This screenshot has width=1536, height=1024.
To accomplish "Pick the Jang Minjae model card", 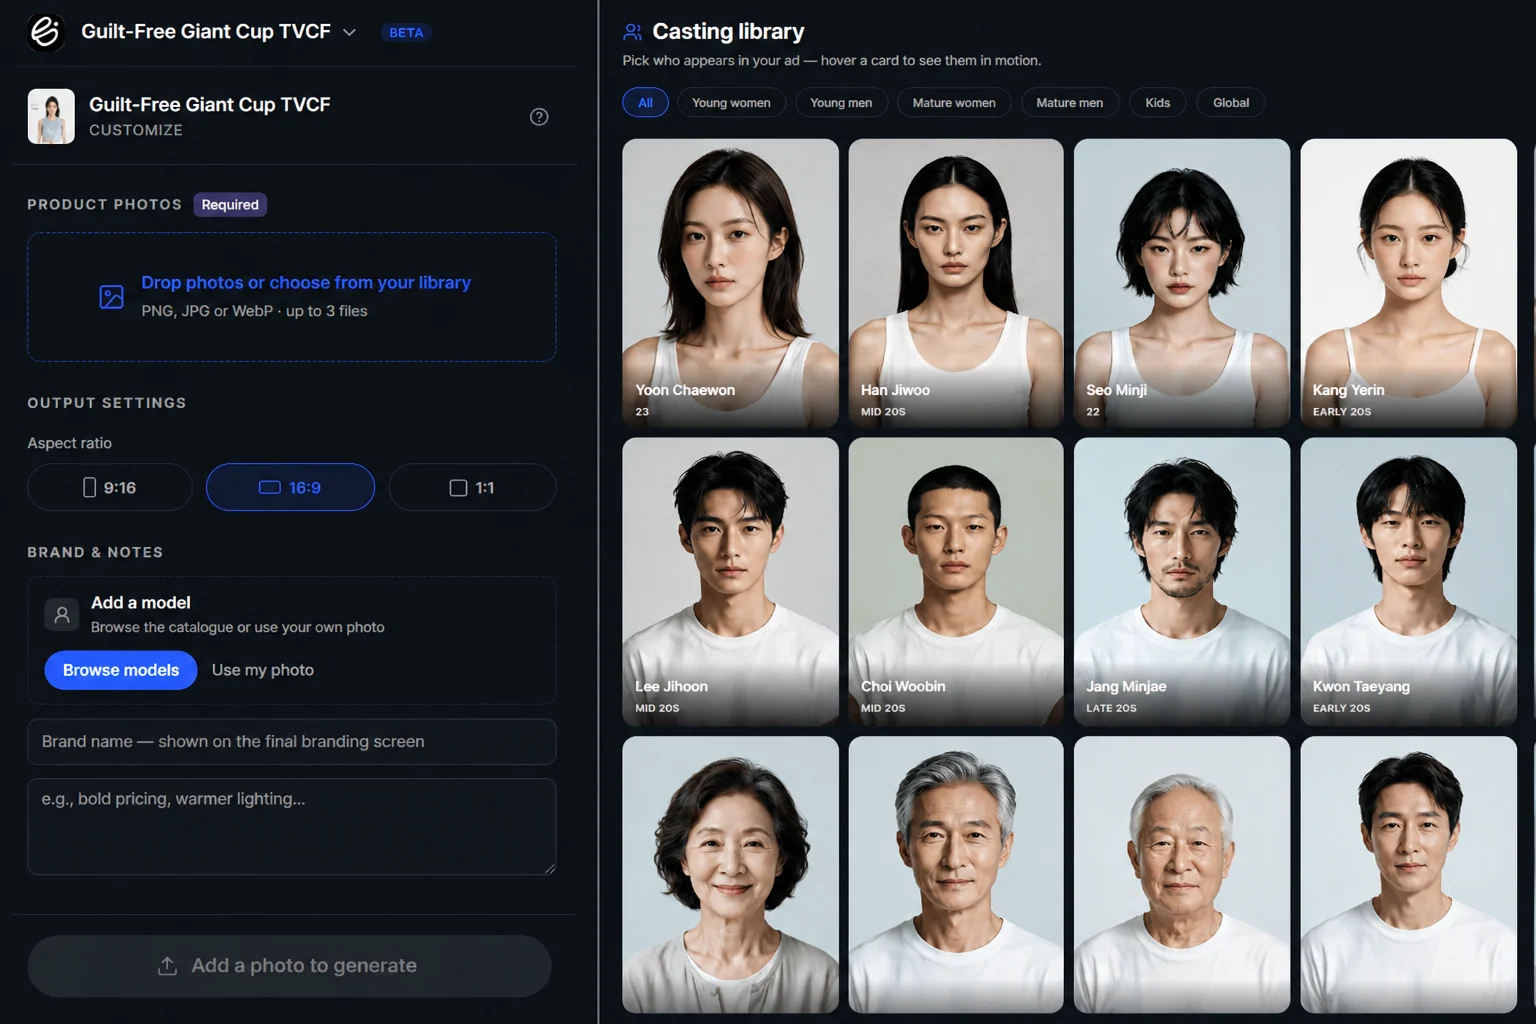I will (x=1182, y=581).
